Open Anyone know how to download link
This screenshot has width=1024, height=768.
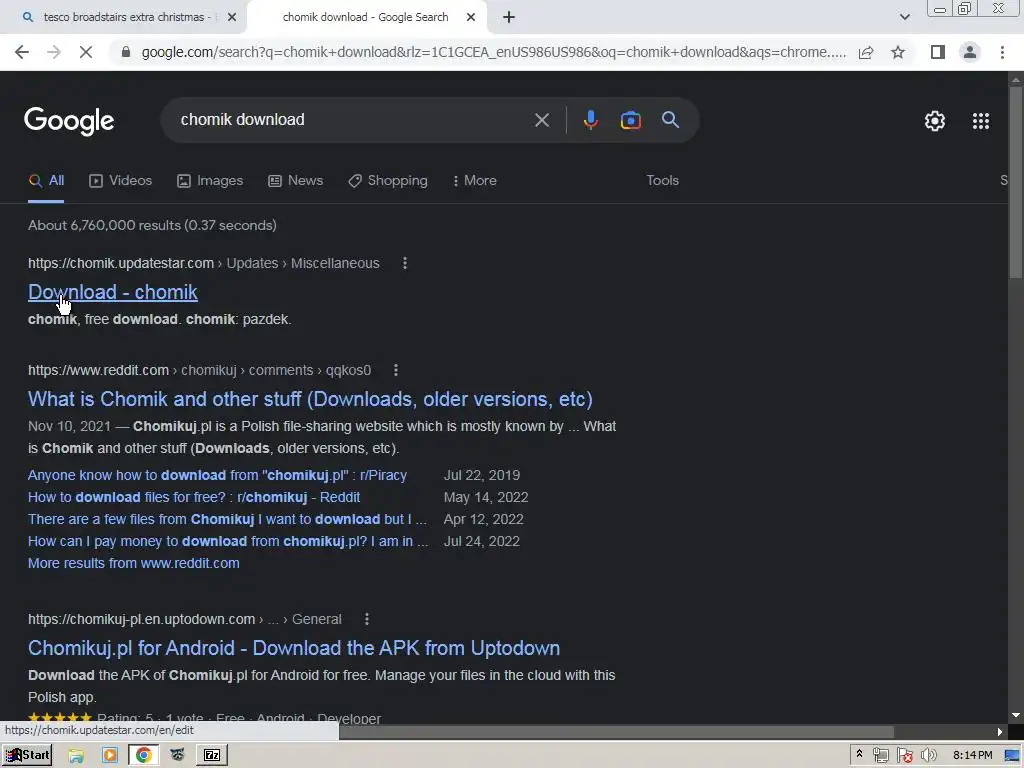(217, 475)
